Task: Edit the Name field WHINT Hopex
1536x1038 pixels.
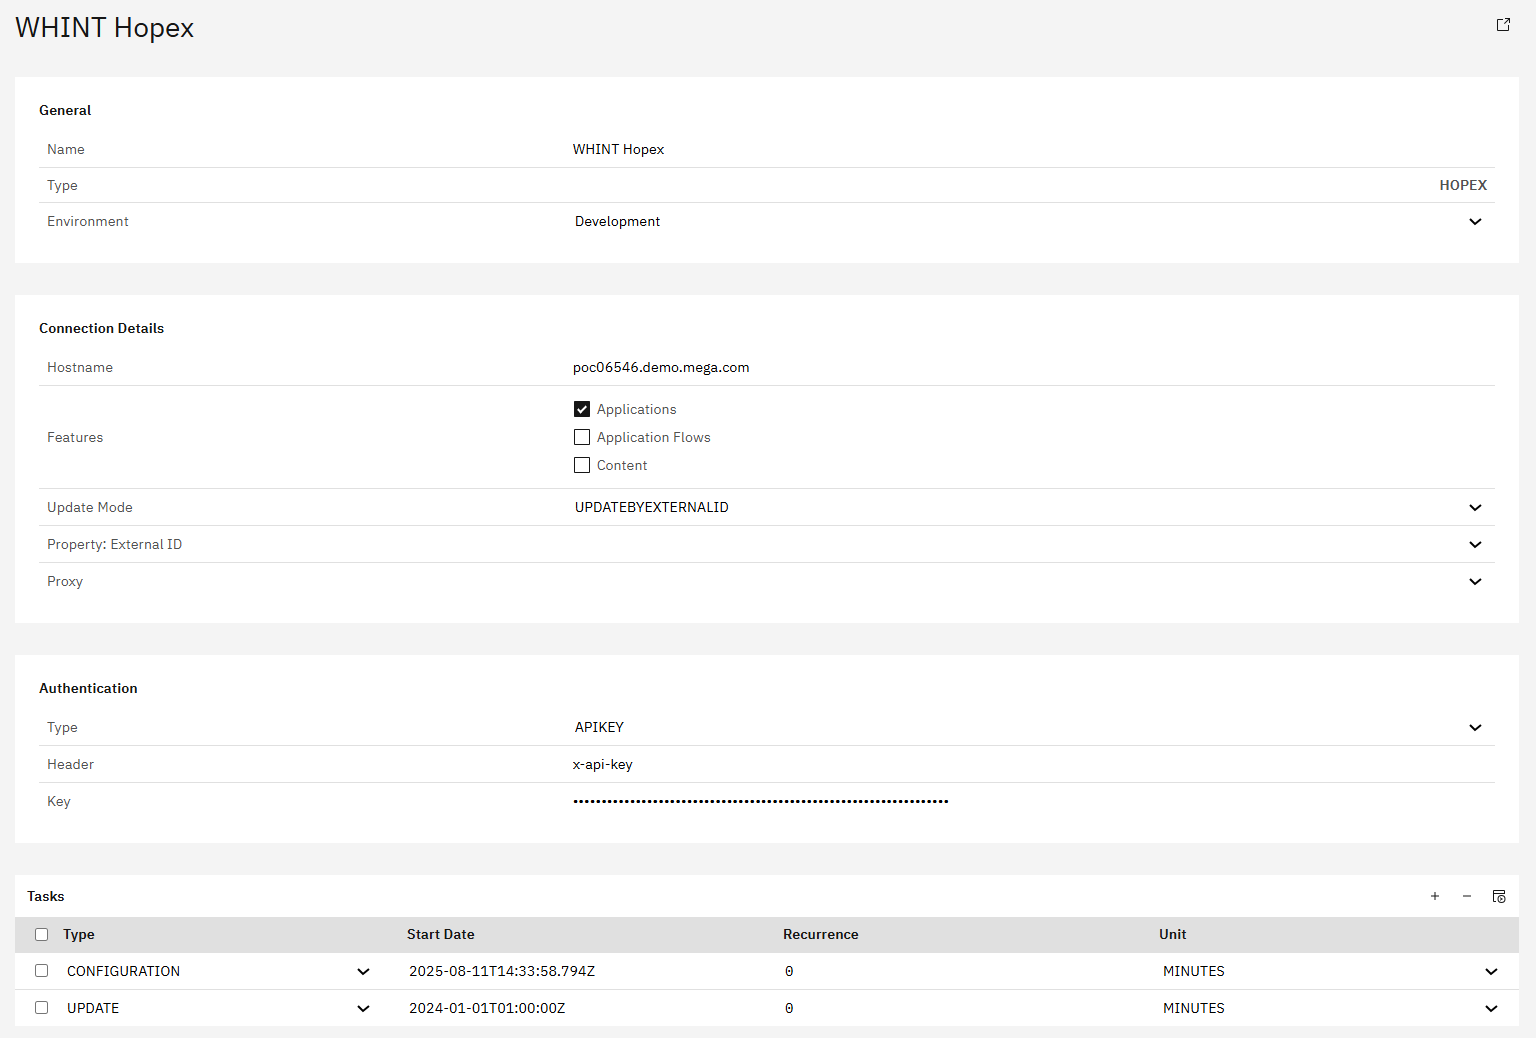Action: click(x=1031, y=149)
